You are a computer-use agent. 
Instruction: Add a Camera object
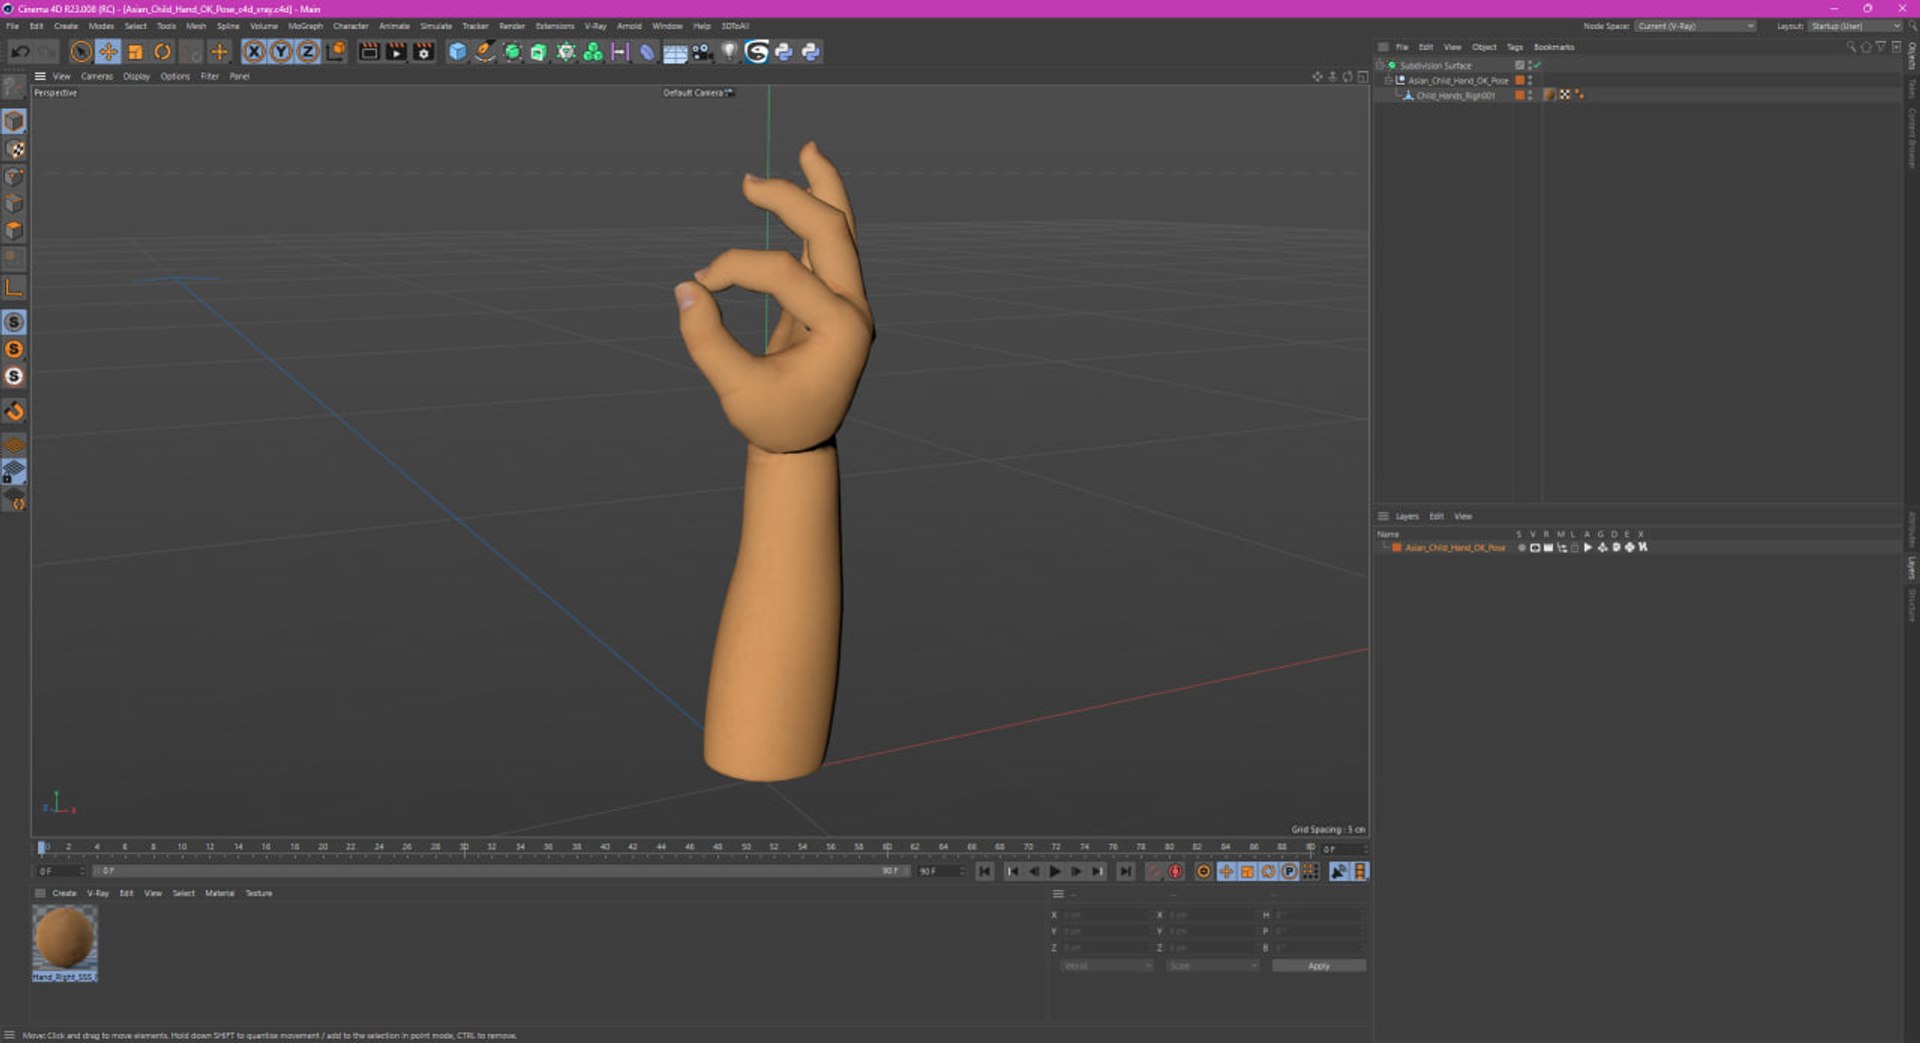pyautogui.click(x=702, y=52)
